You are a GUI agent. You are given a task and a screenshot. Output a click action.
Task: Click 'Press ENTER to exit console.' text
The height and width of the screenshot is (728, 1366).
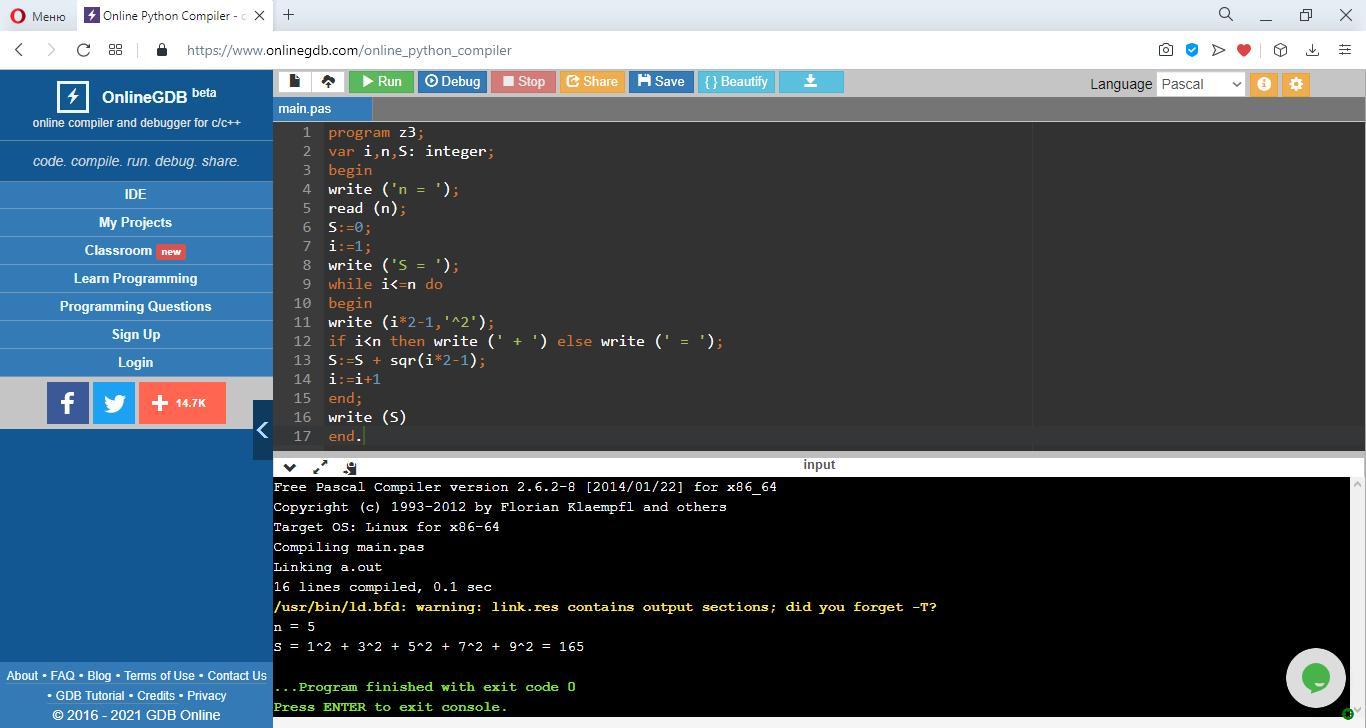[x=390, y=707]
